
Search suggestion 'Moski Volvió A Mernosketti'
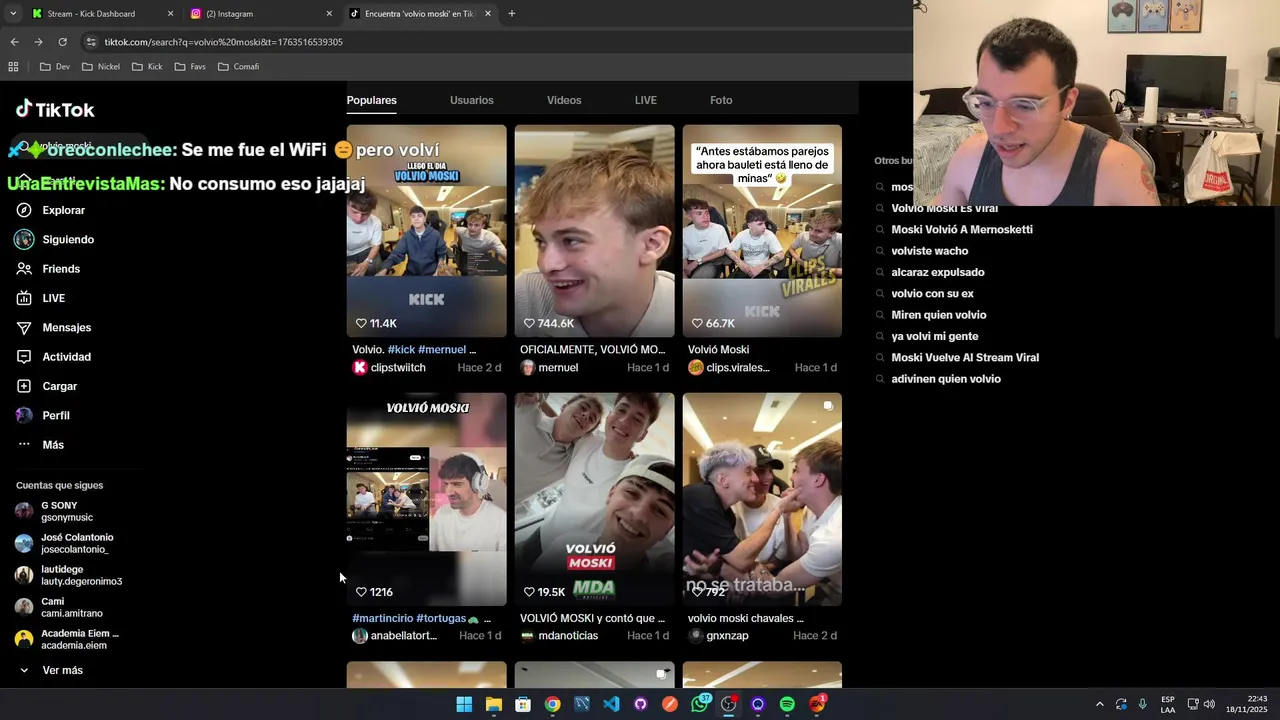[962, 230]
